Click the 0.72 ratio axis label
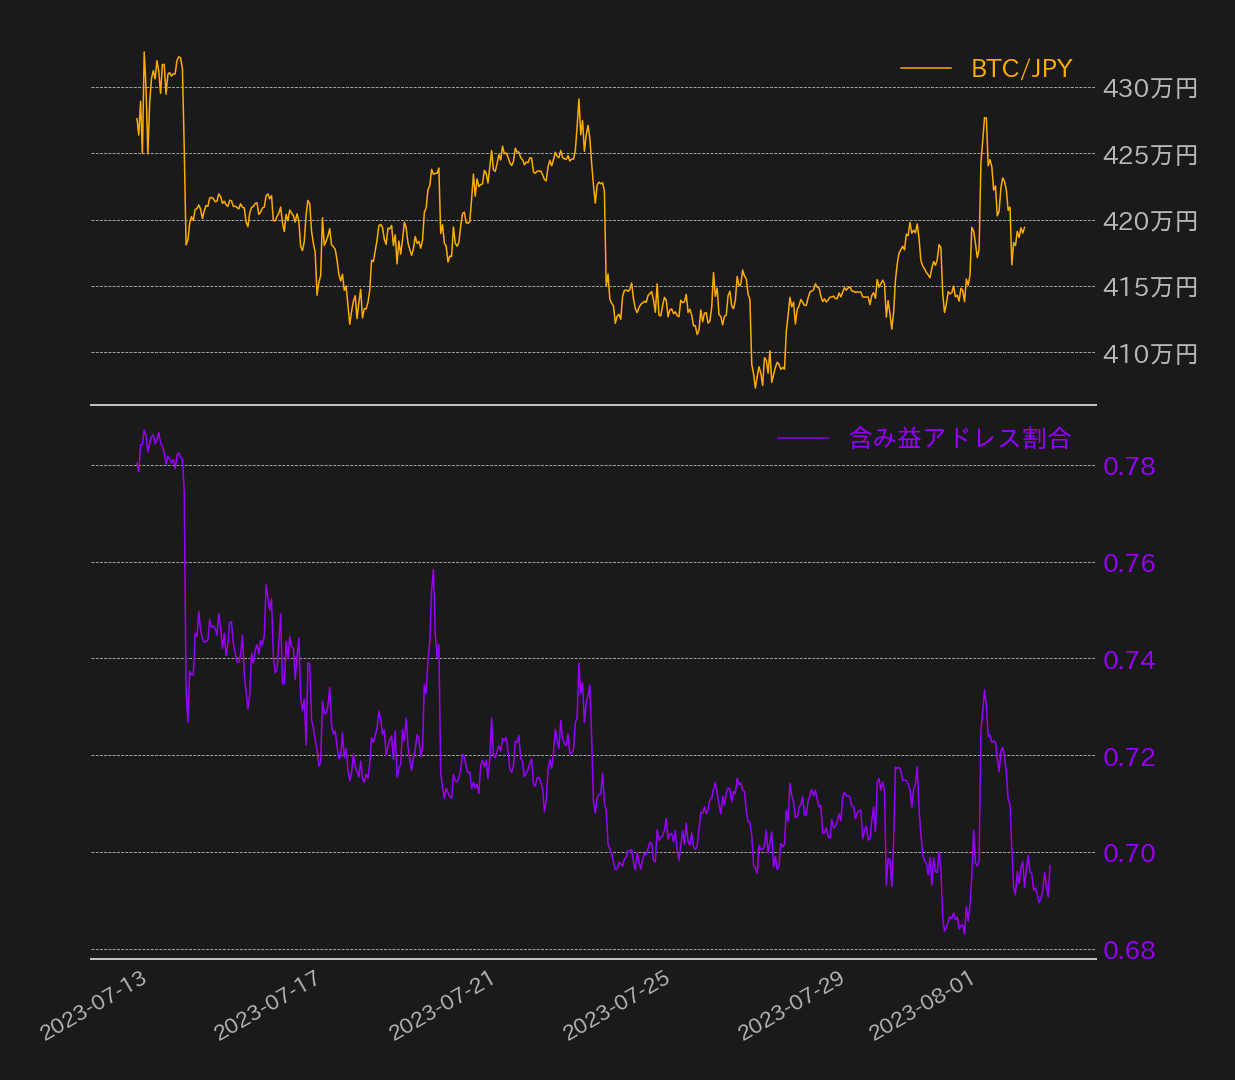This screenshot has height=1080, width=1235. point(1129,757)
